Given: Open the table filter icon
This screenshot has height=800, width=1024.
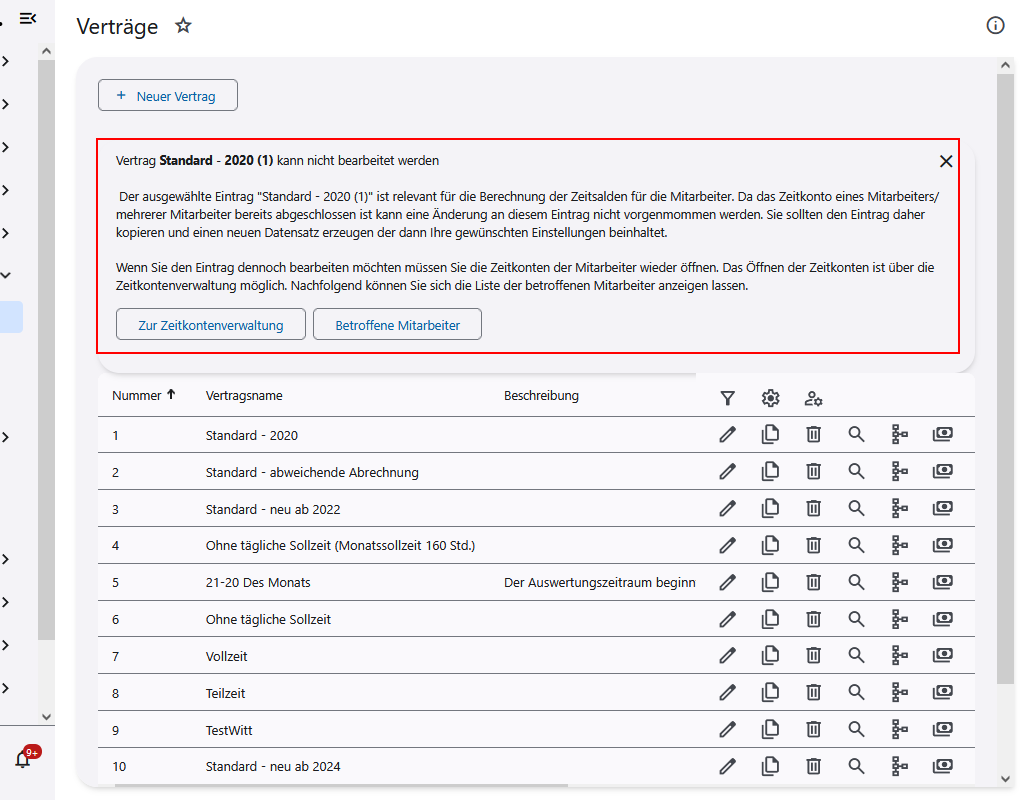Looking at the screenshot, I should tap(727, 398).
